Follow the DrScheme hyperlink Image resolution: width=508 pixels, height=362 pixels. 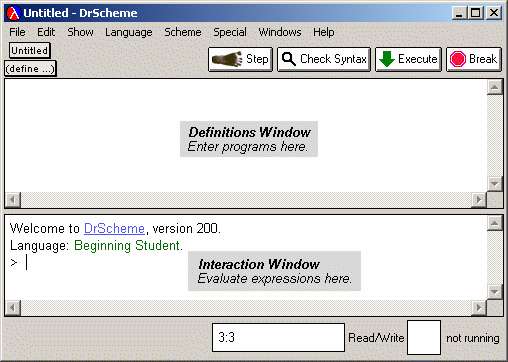pyautogui.click(x=114, y=229)
